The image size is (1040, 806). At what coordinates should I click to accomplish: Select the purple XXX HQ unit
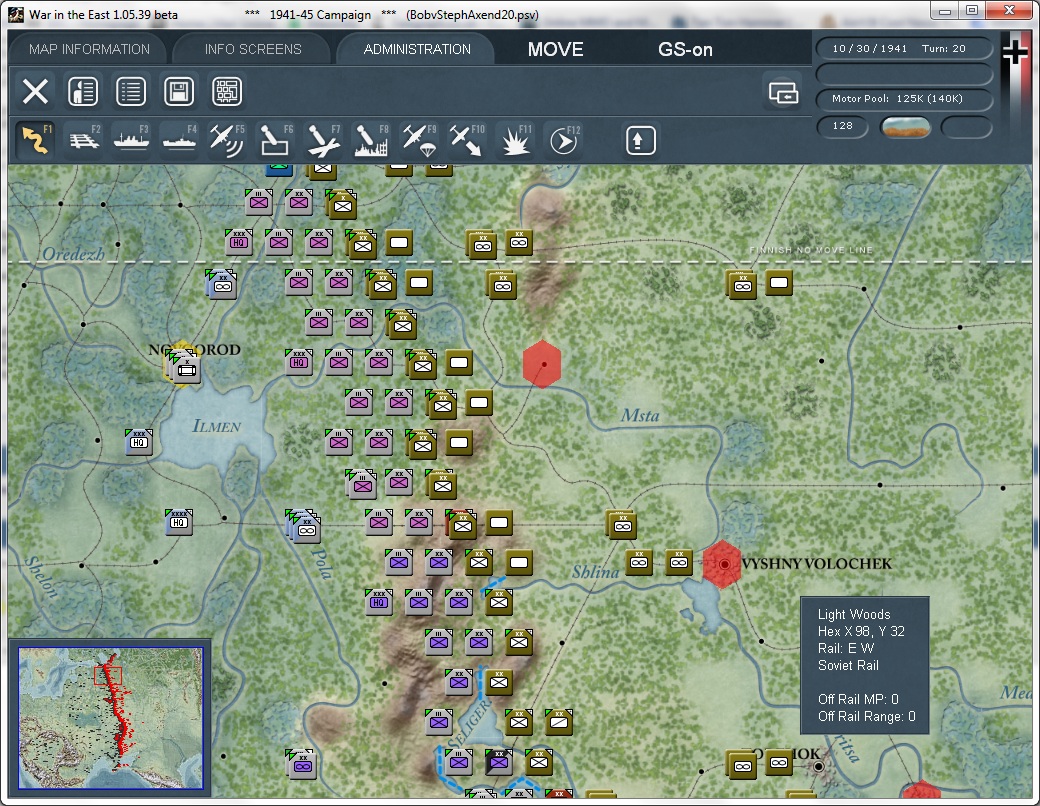pos(379,602)
